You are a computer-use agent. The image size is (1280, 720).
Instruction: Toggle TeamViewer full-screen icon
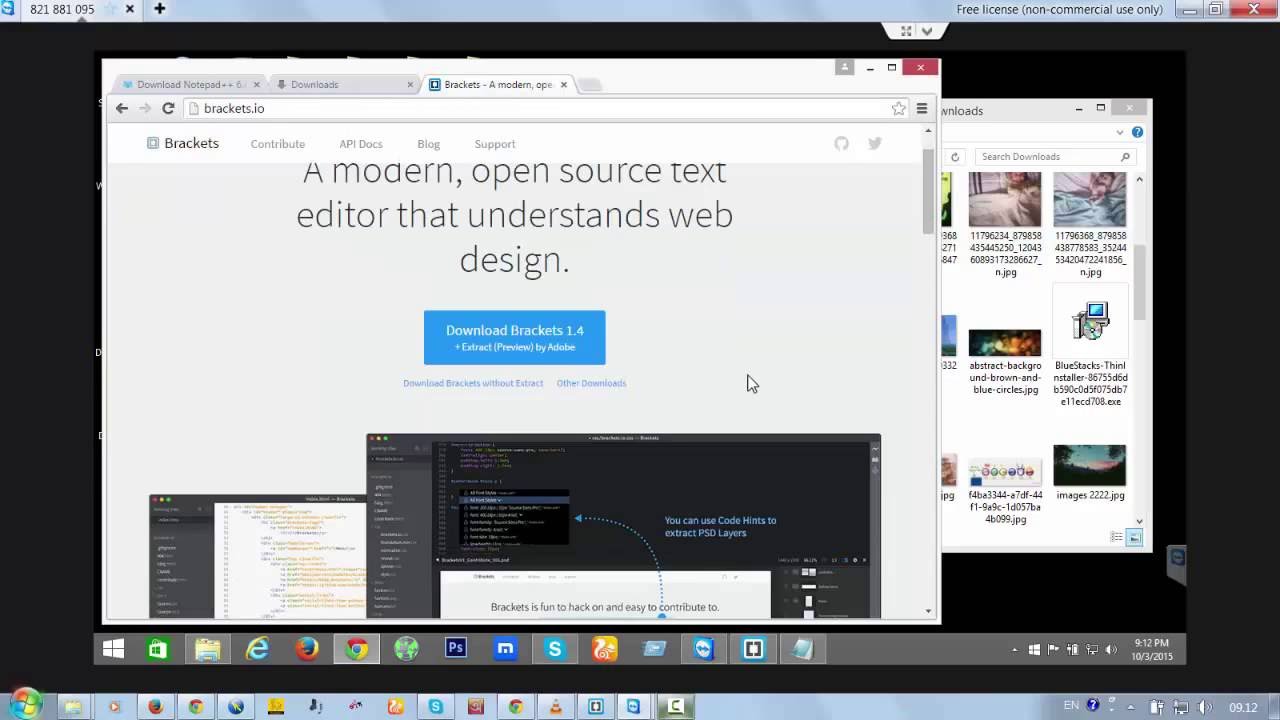(x=906, y=31)
